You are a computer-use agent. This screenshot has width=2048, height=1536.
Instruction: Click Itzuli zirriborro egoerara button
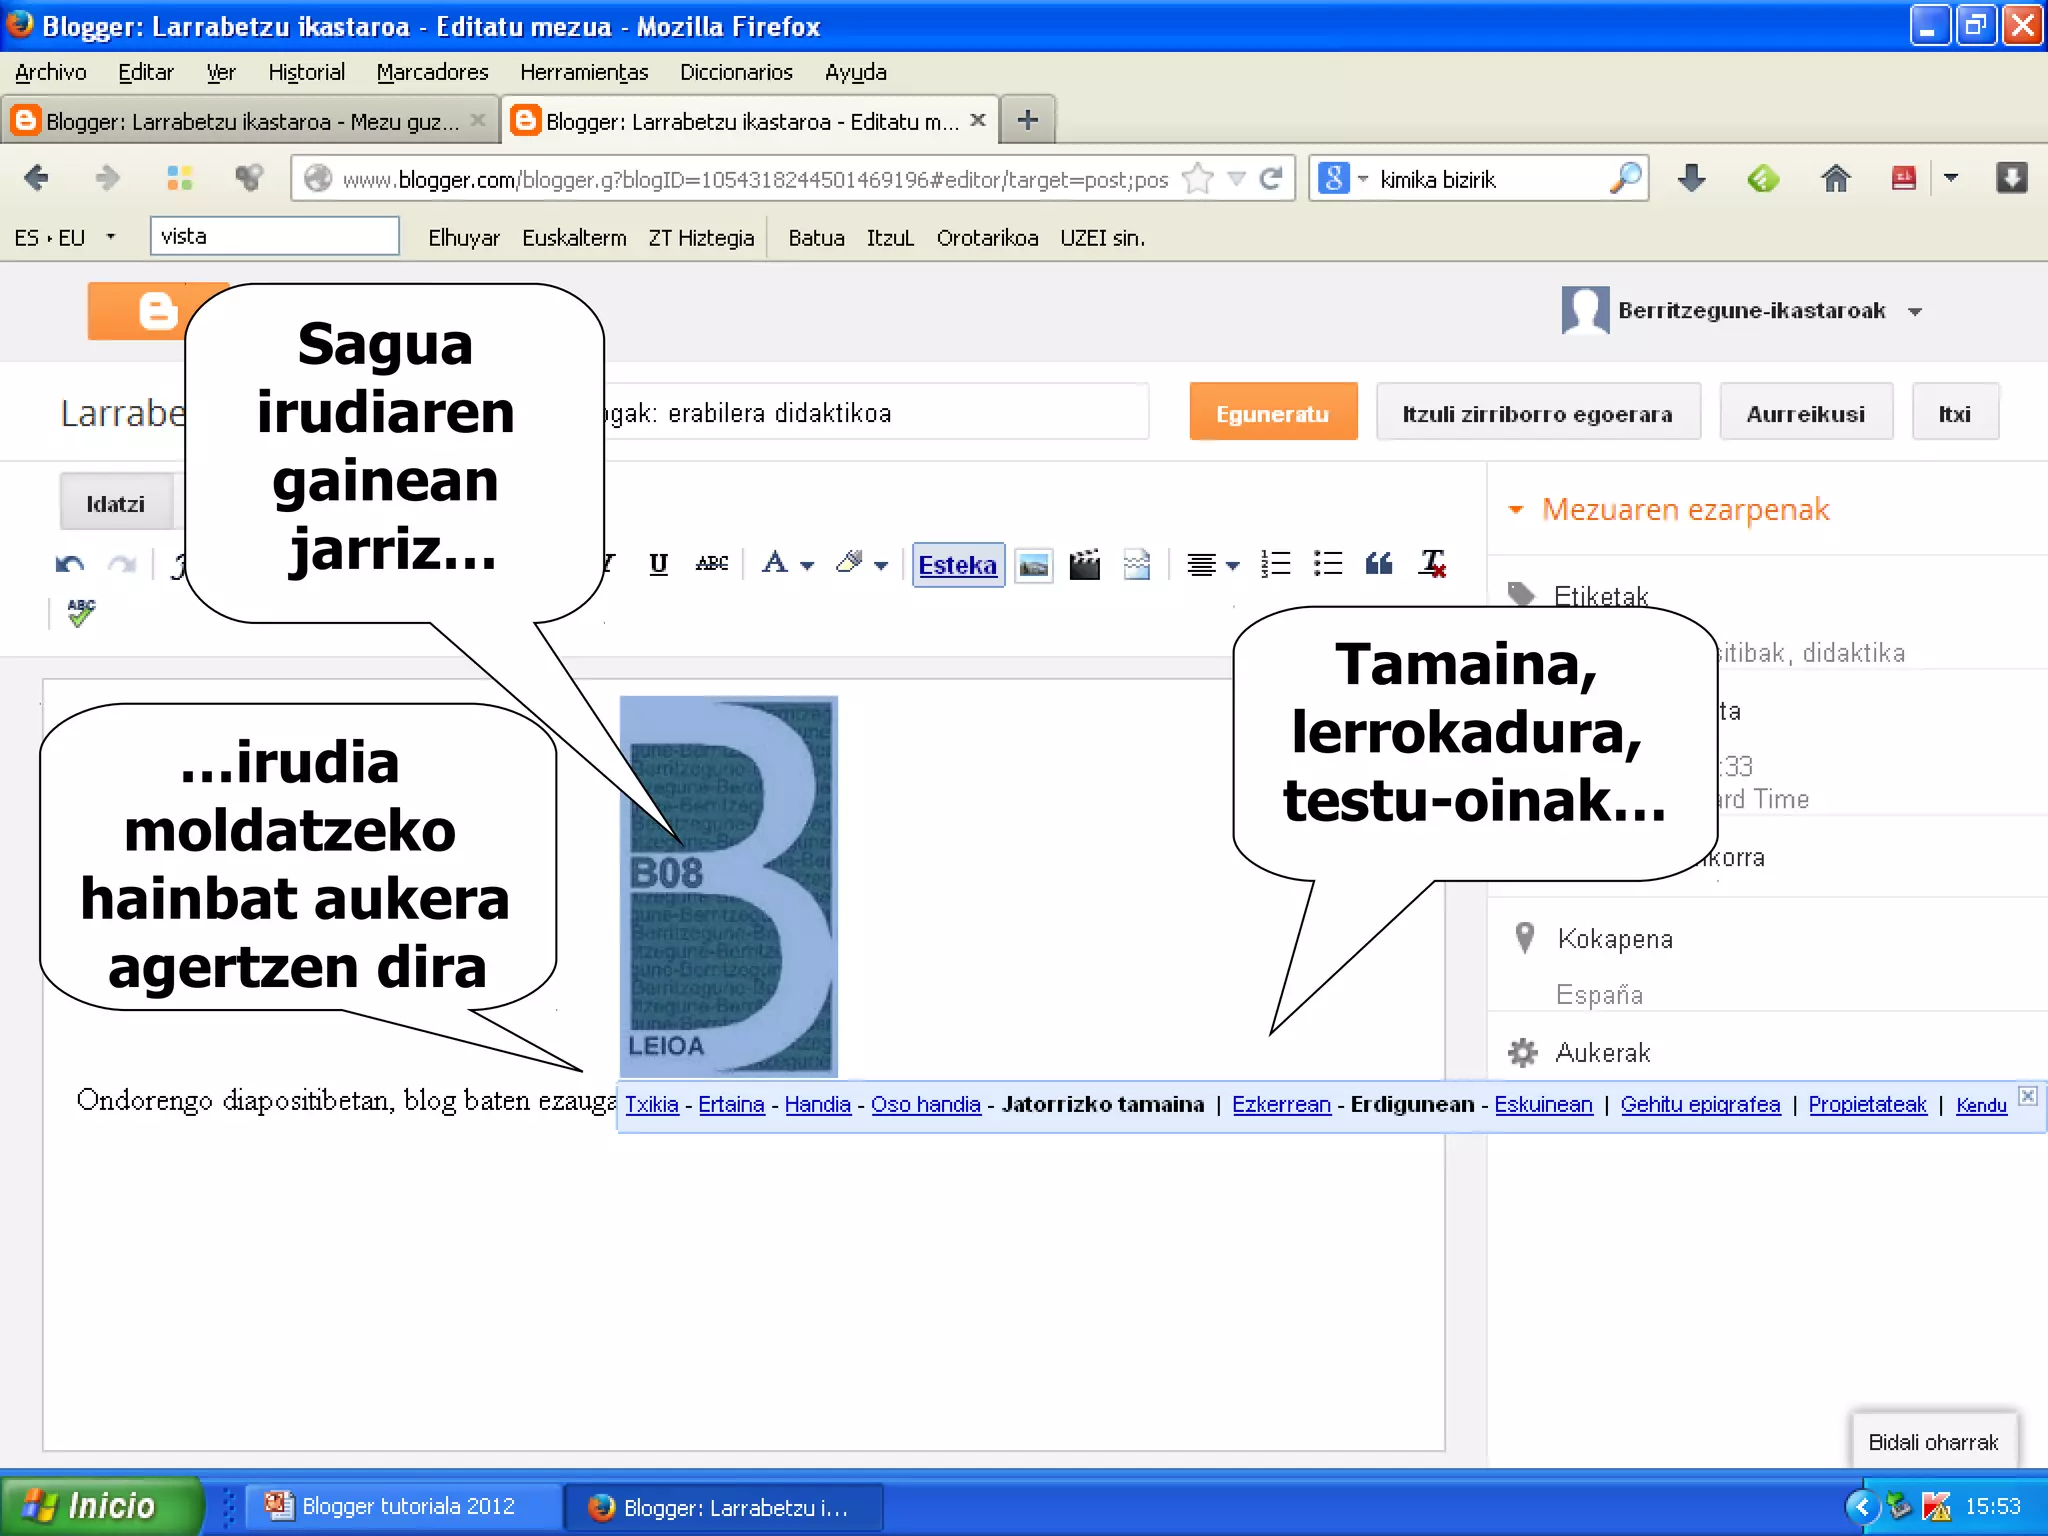[1537, 412]
